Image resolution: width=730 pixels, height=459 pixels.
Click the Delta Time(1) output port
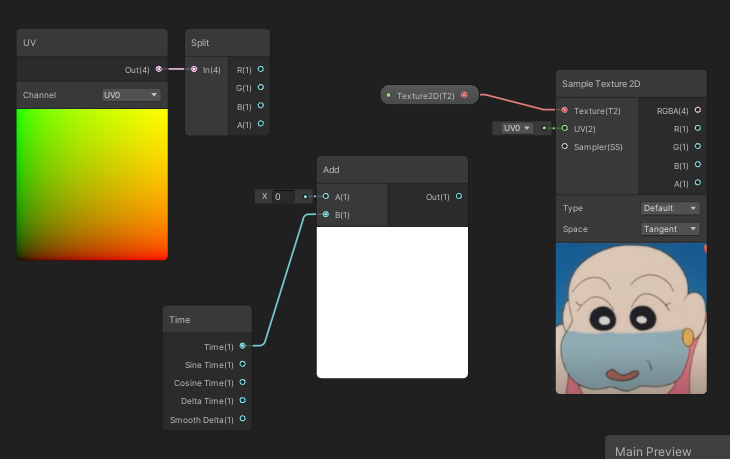click(243, 400)
